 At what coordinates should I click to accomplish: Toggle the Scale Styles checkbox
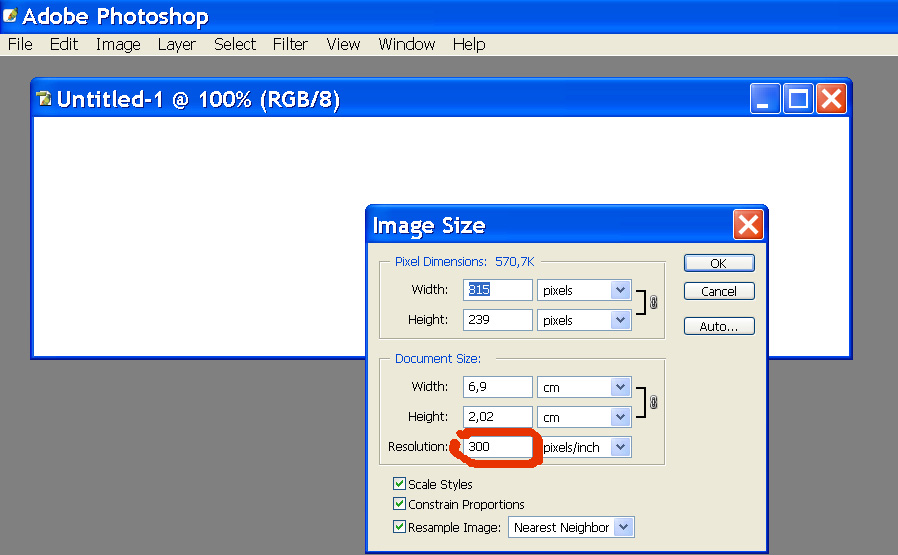(x=399, y=483)
